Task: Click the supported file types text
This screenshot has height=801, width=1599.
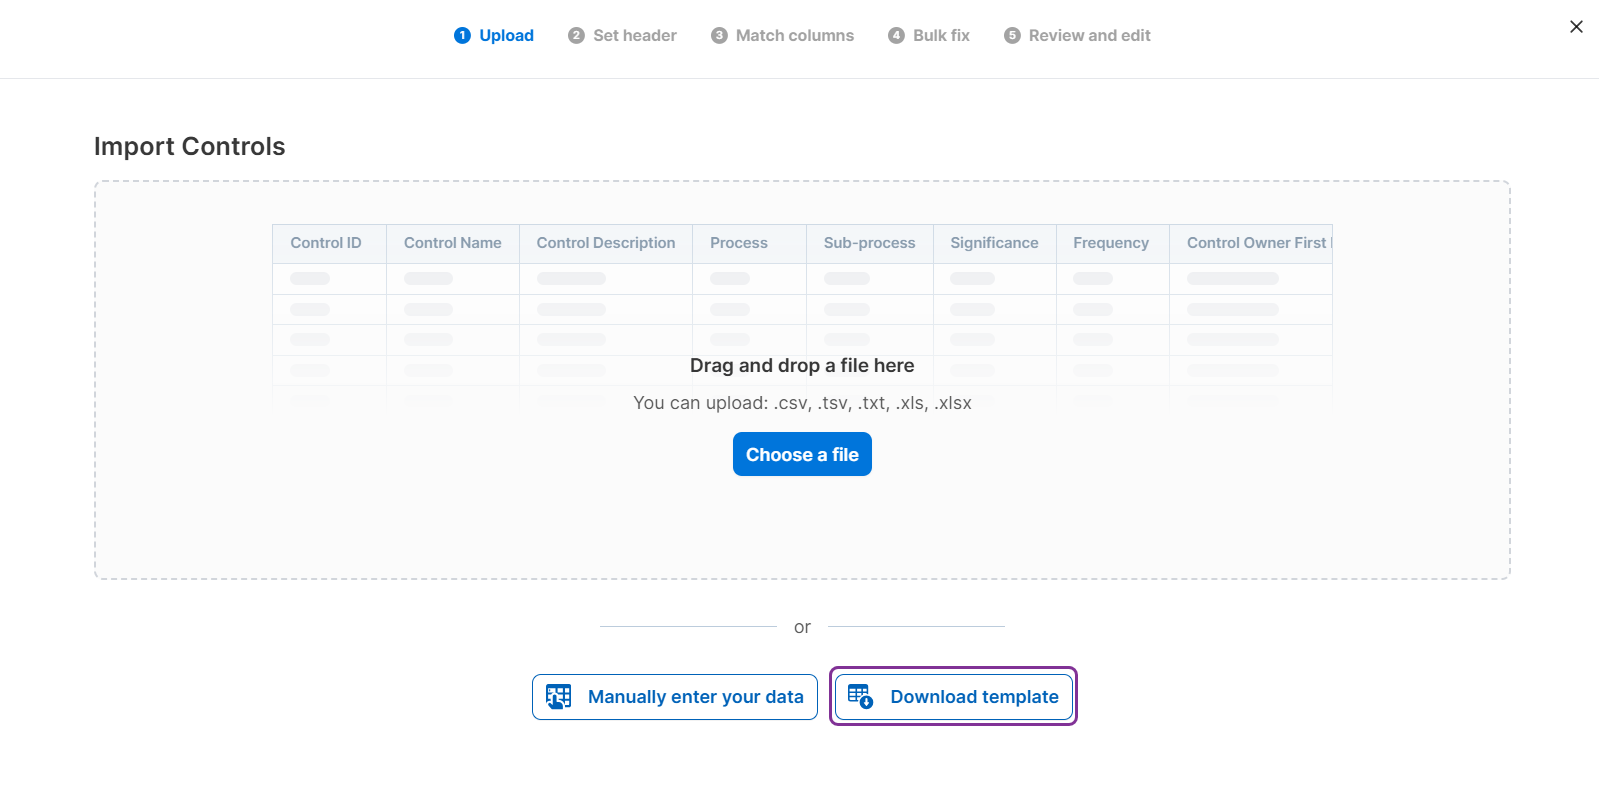Action: [x=802, y=403]
